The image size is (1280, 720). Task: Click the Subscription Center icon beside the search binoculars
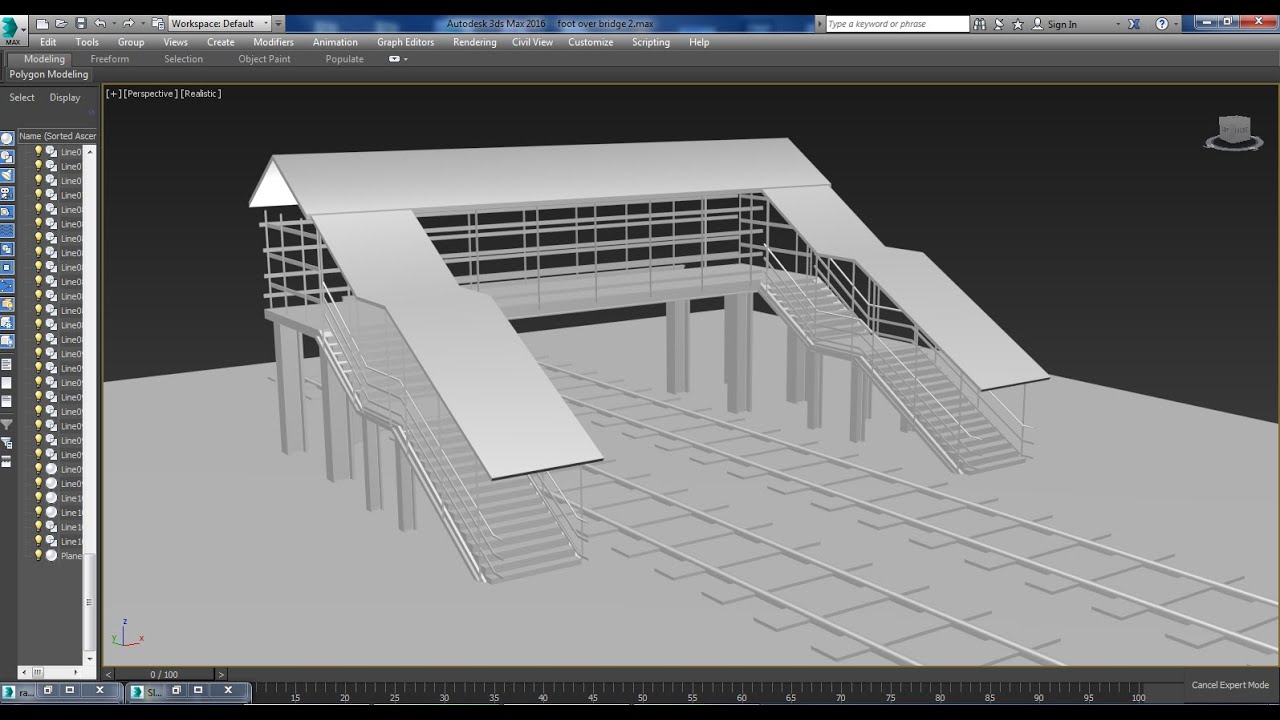tap(999, 24)
